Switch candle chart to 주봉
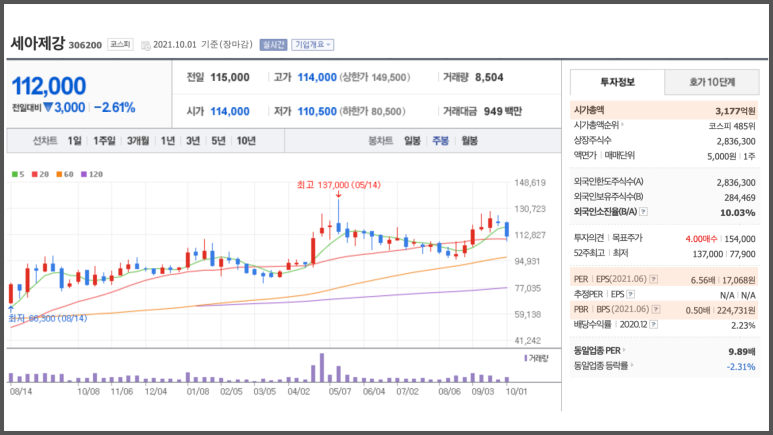This screenshot has width=773, height=435. point(440,141)
